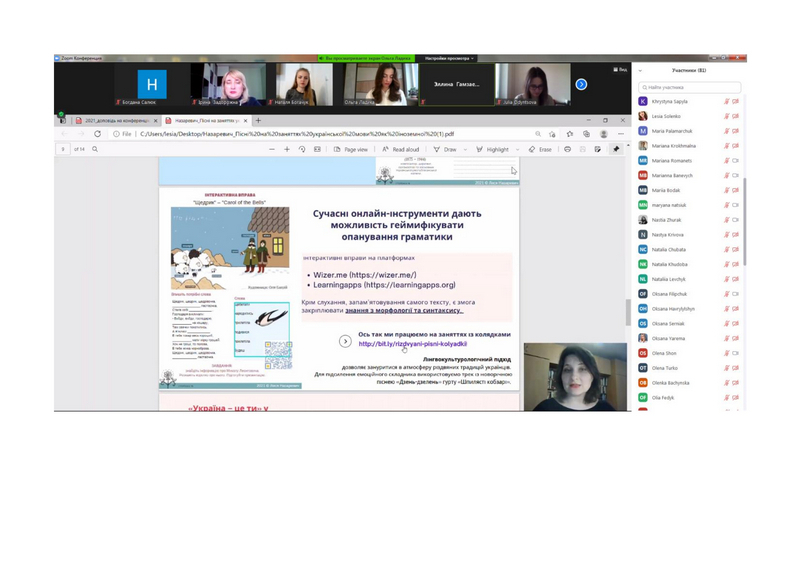Open the browser Favorites list
This screenshot has height=566, width=800.
(x=569, y=134)
